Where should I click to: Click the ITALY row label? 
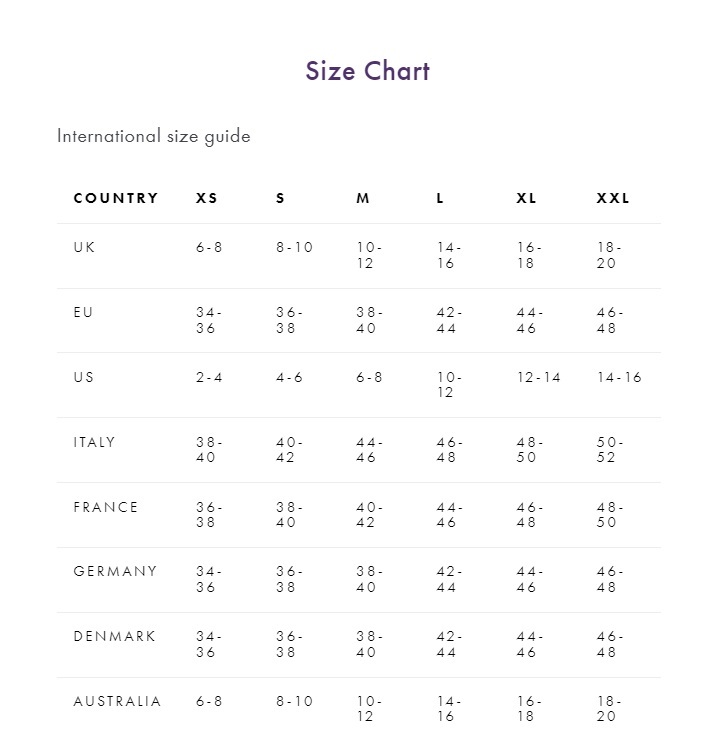[94, 442]
